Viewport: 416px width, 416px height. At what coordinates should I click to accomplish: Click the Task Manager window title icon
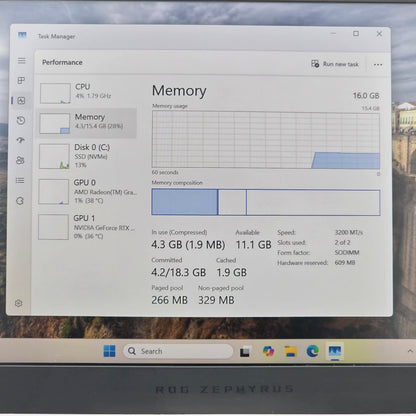tap(22, 35)
